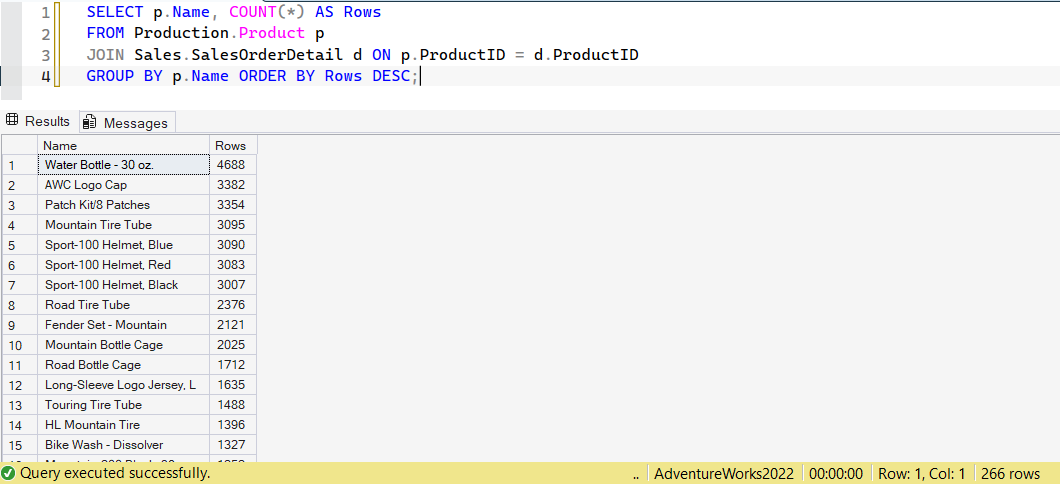Image resolution: width=1060 pixels, height=484 pixels.
Task: Click the Rows value 1488
Action: (233, 405)
